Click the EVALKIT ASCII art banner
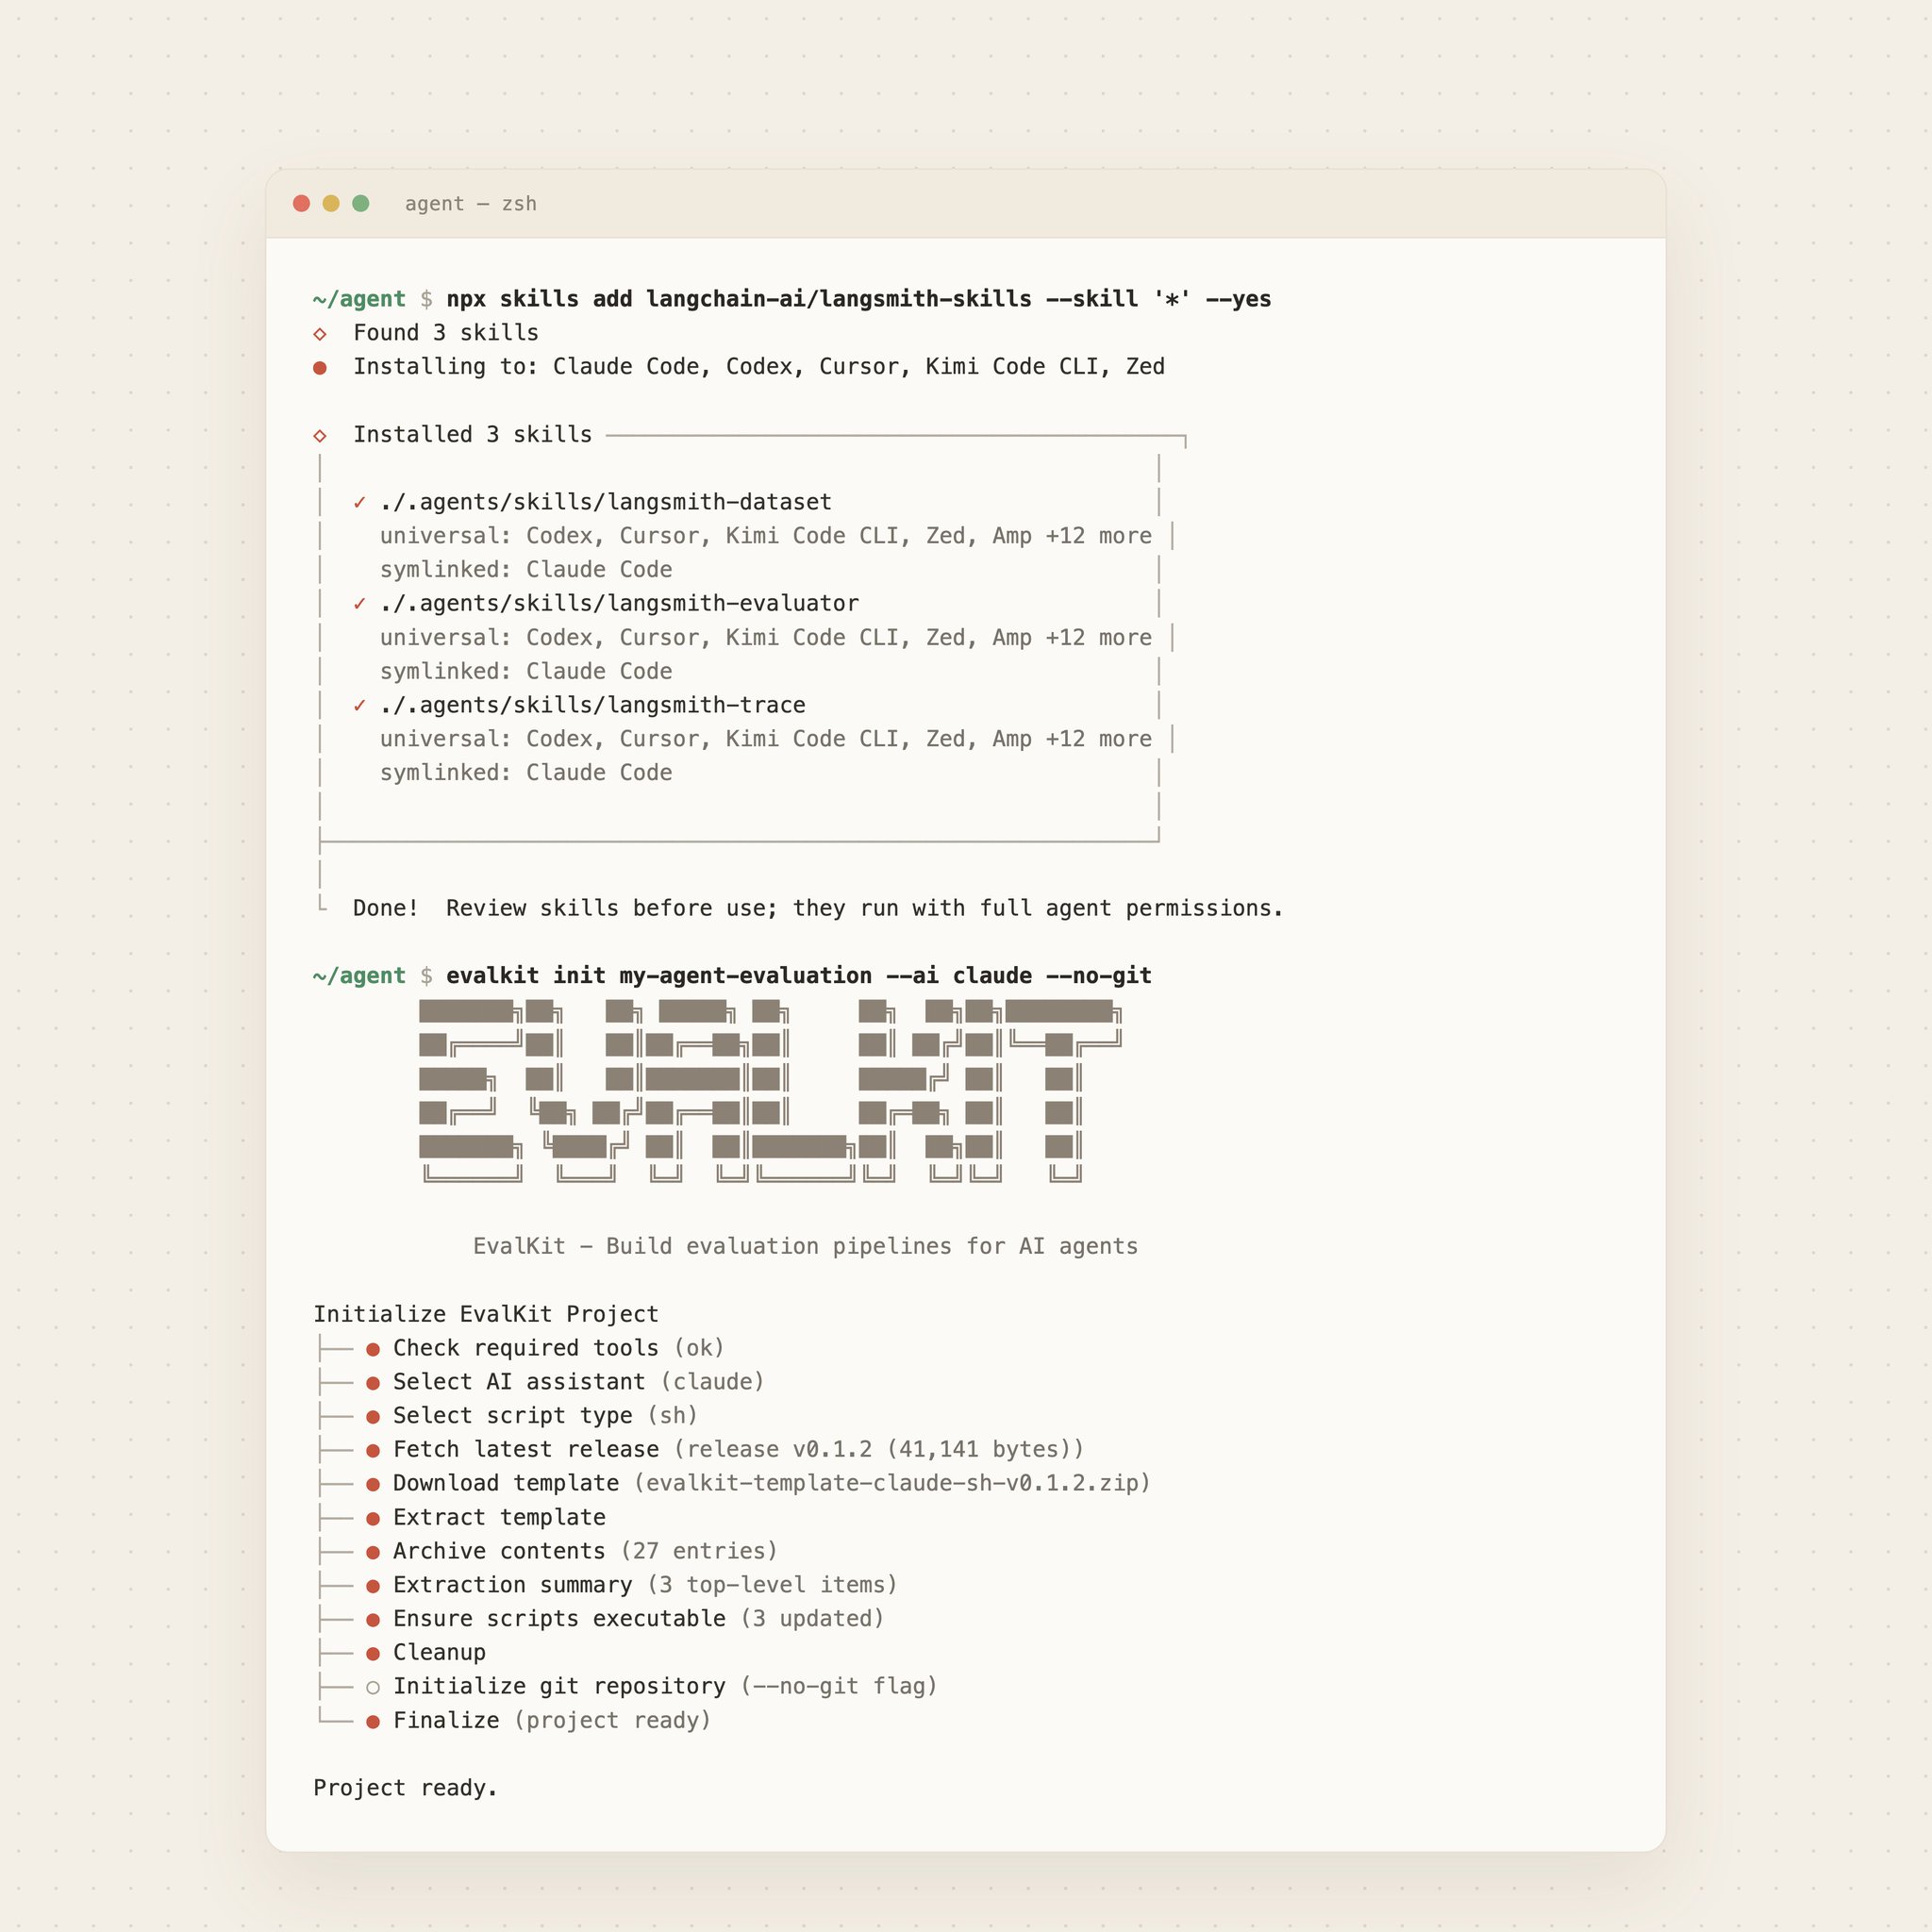Screen dimensions: 1932x1932 (x=770, y=1091)
